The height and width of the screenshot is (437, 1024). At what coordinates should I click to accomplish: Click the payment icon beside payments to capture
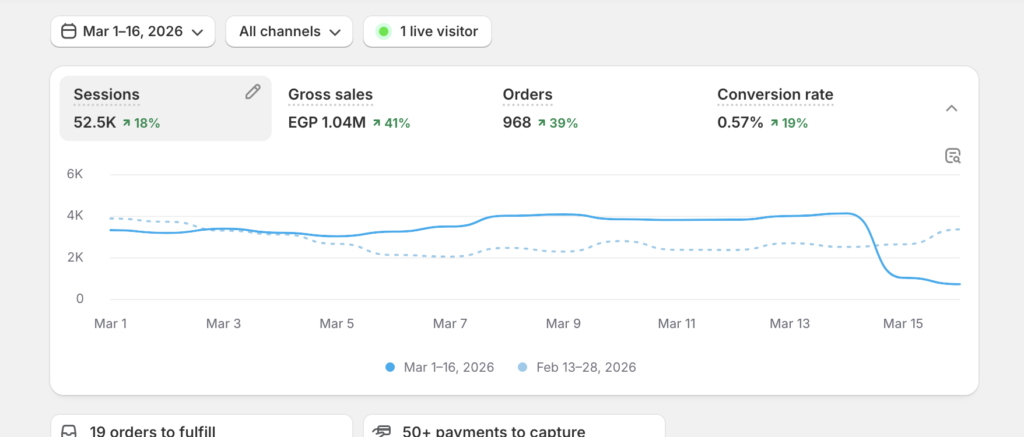tap(381, 432)
